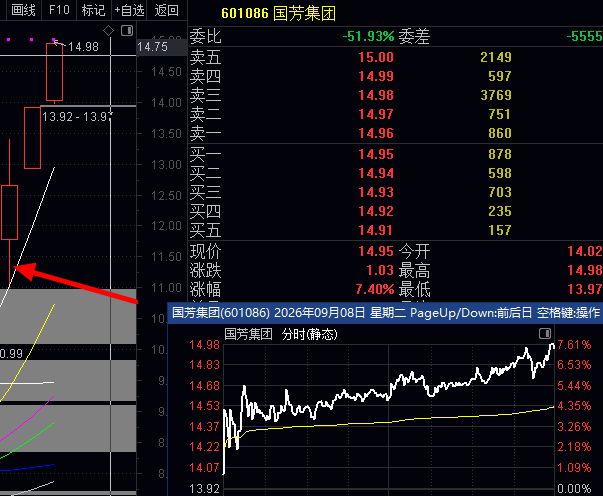Image resolution: width=603 pixels, height=496 pixels.
Task: Click the 标记 mark button
Action: point(93,10)
